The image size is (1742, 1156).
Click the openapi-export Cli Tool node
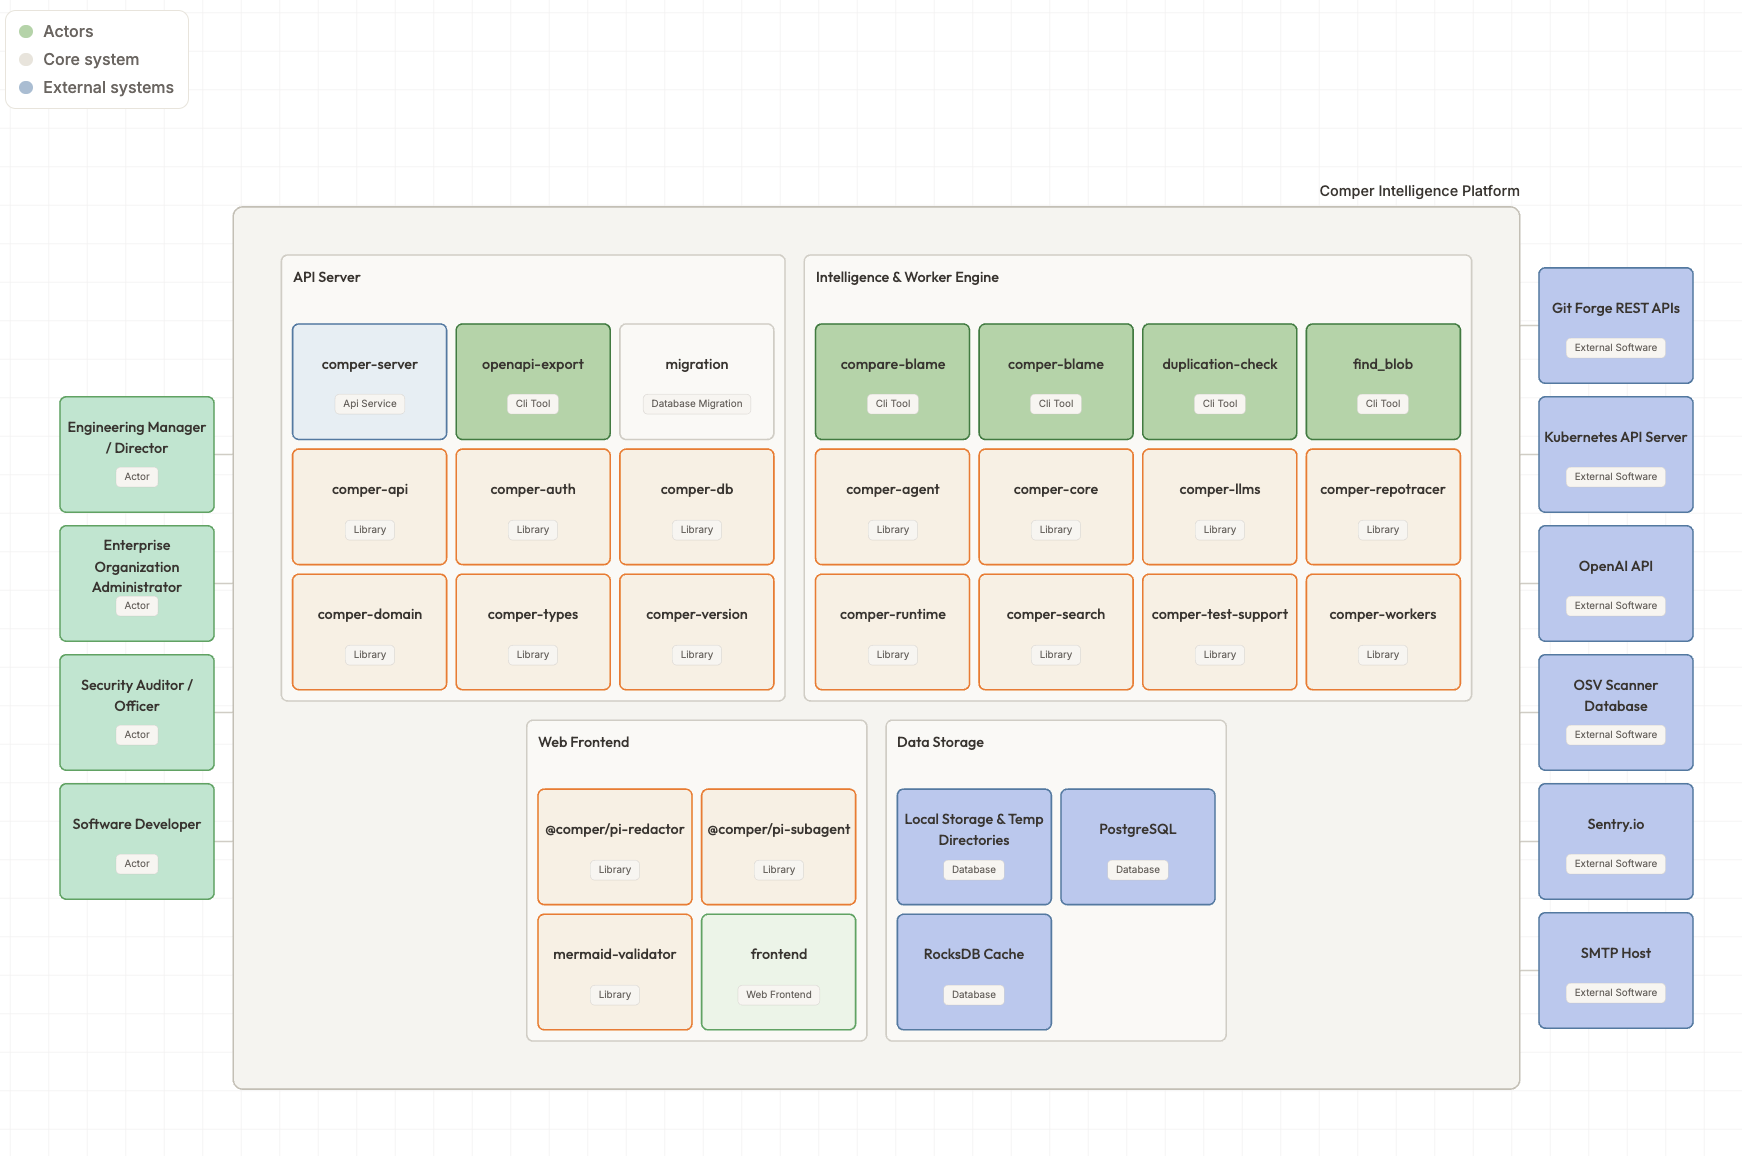point(533,382)
